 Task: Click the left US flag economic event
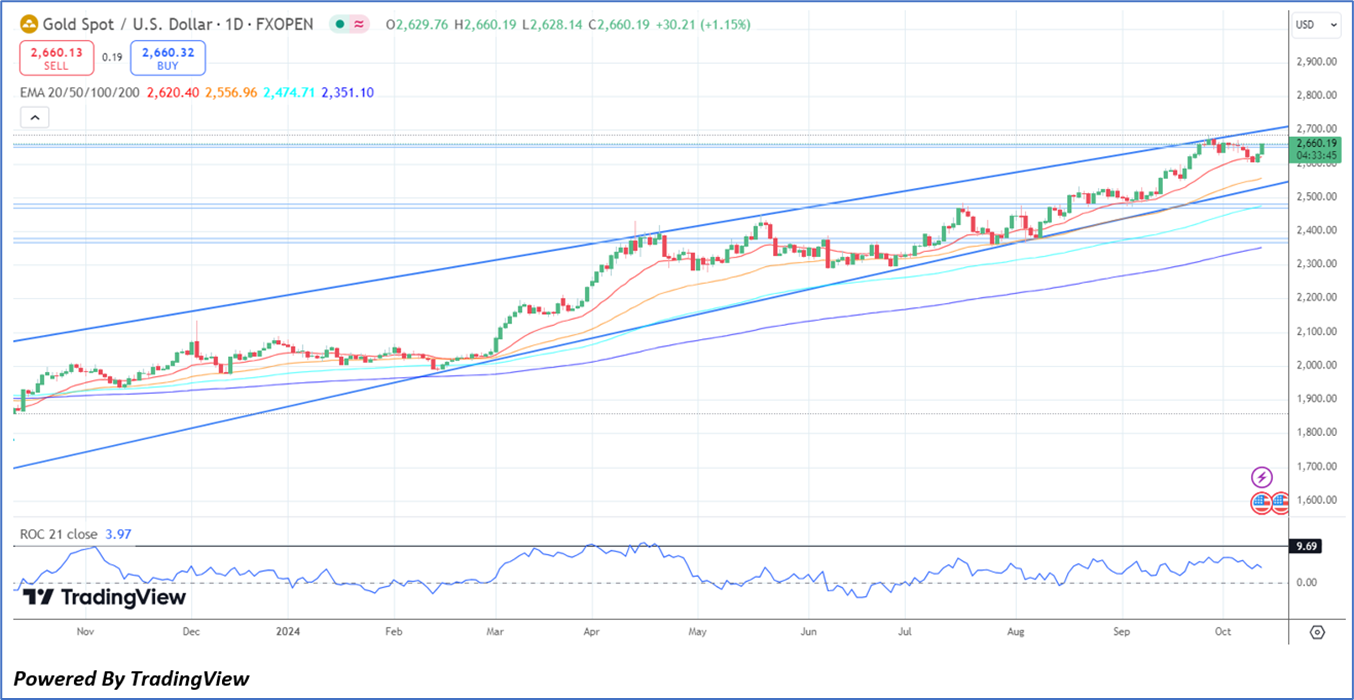pyautogui.click(x=1262, y=503)
